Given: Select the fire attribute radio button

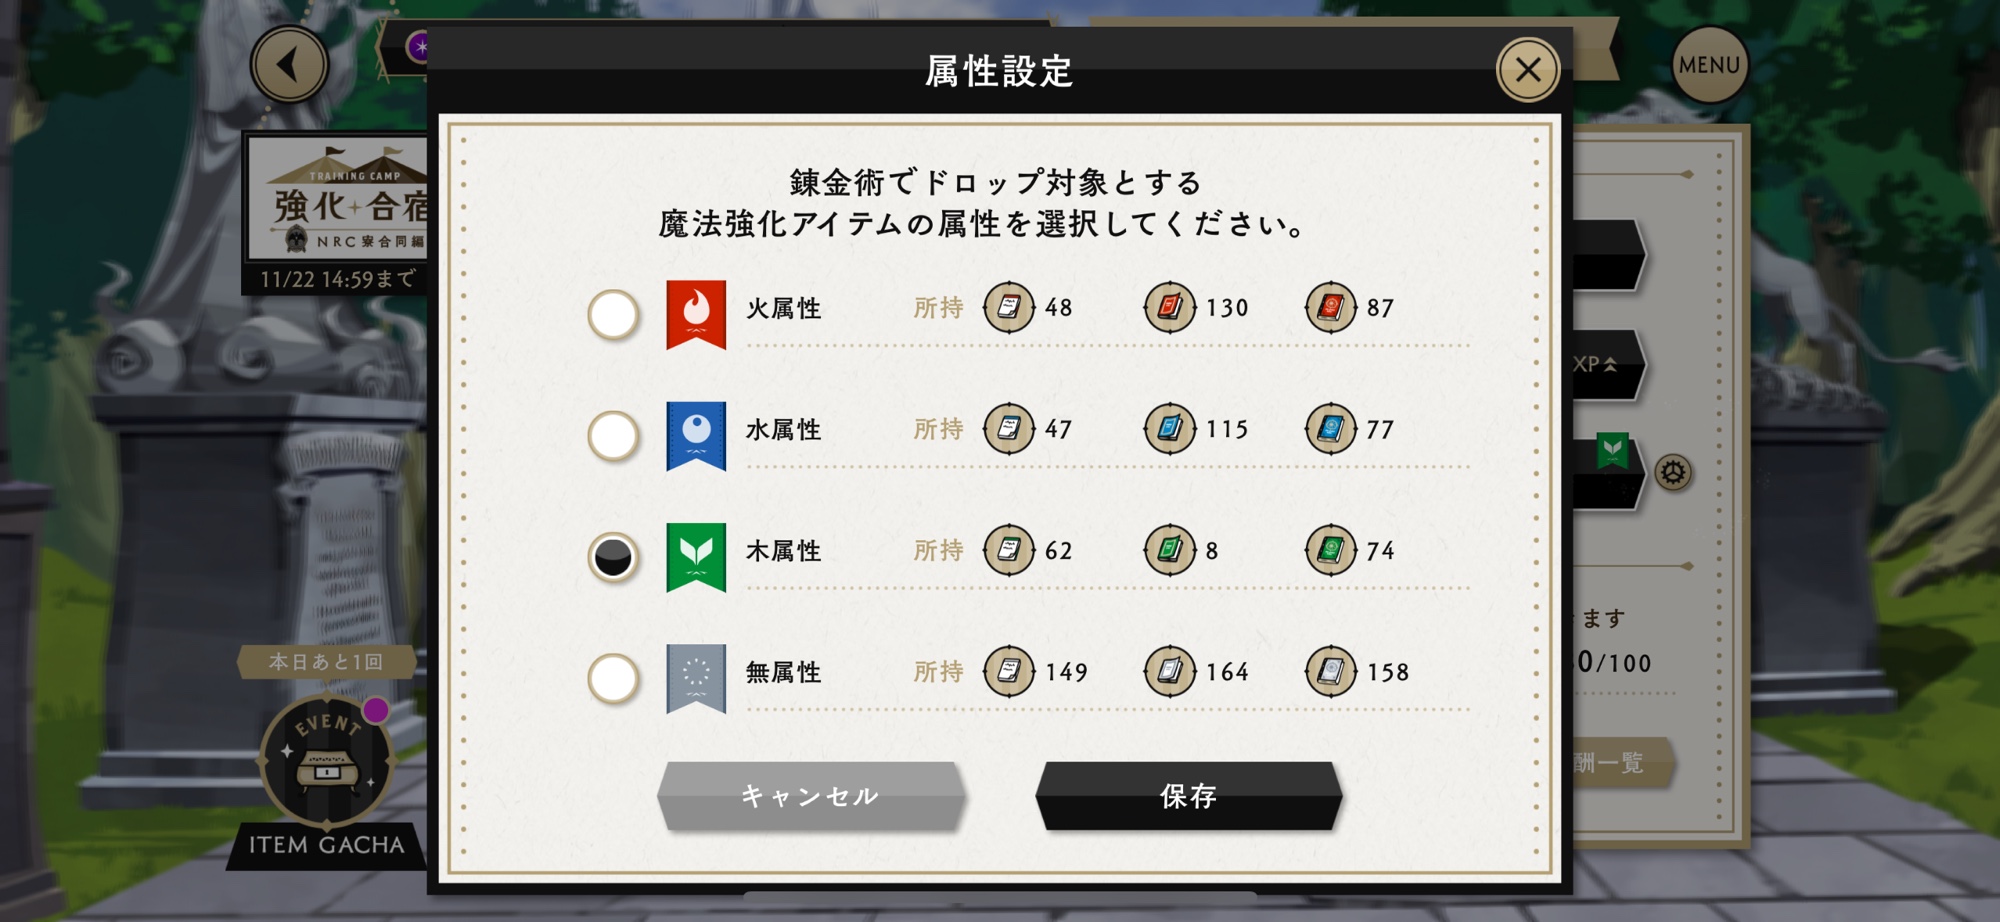Looking at the screenshot, I should click(x=613, y=315).
